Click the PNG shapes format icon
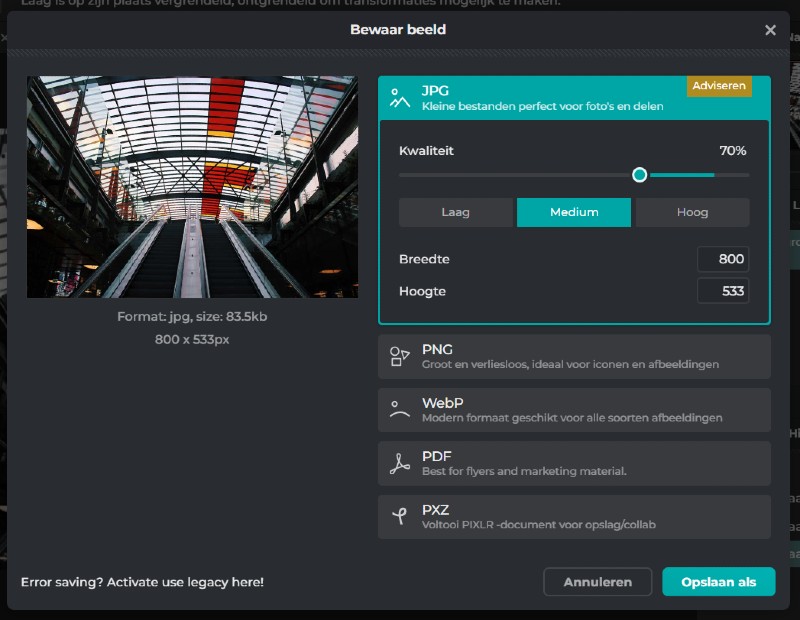The width and height of the screenshot is (800, 620). (x=400, y=357)
